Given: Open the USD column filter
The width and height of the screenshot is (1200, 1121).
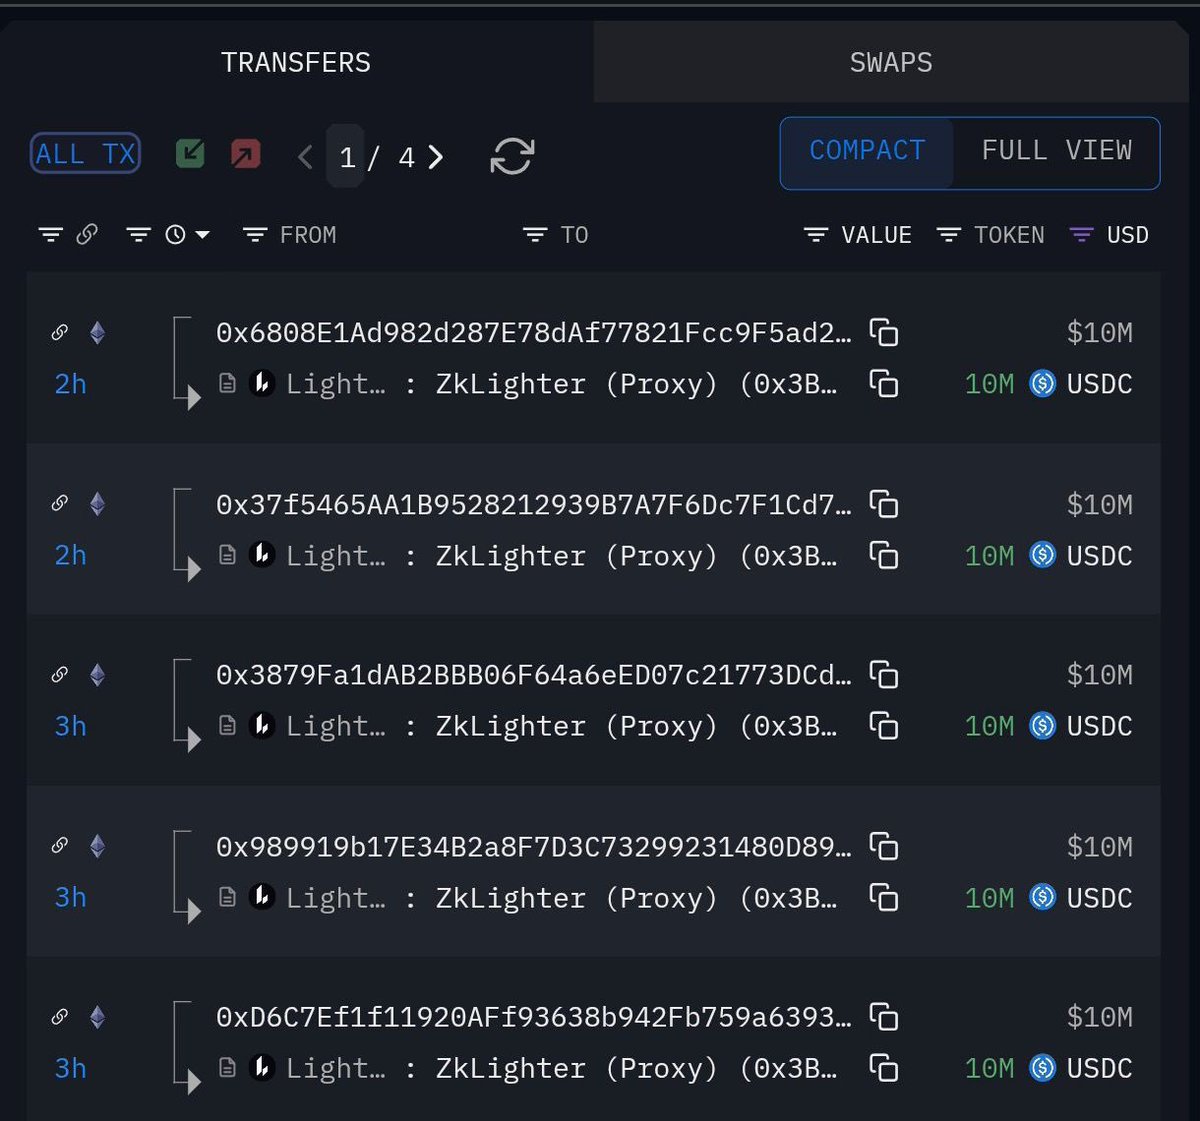Looking at the screenshot, I should pos(1081,235).
